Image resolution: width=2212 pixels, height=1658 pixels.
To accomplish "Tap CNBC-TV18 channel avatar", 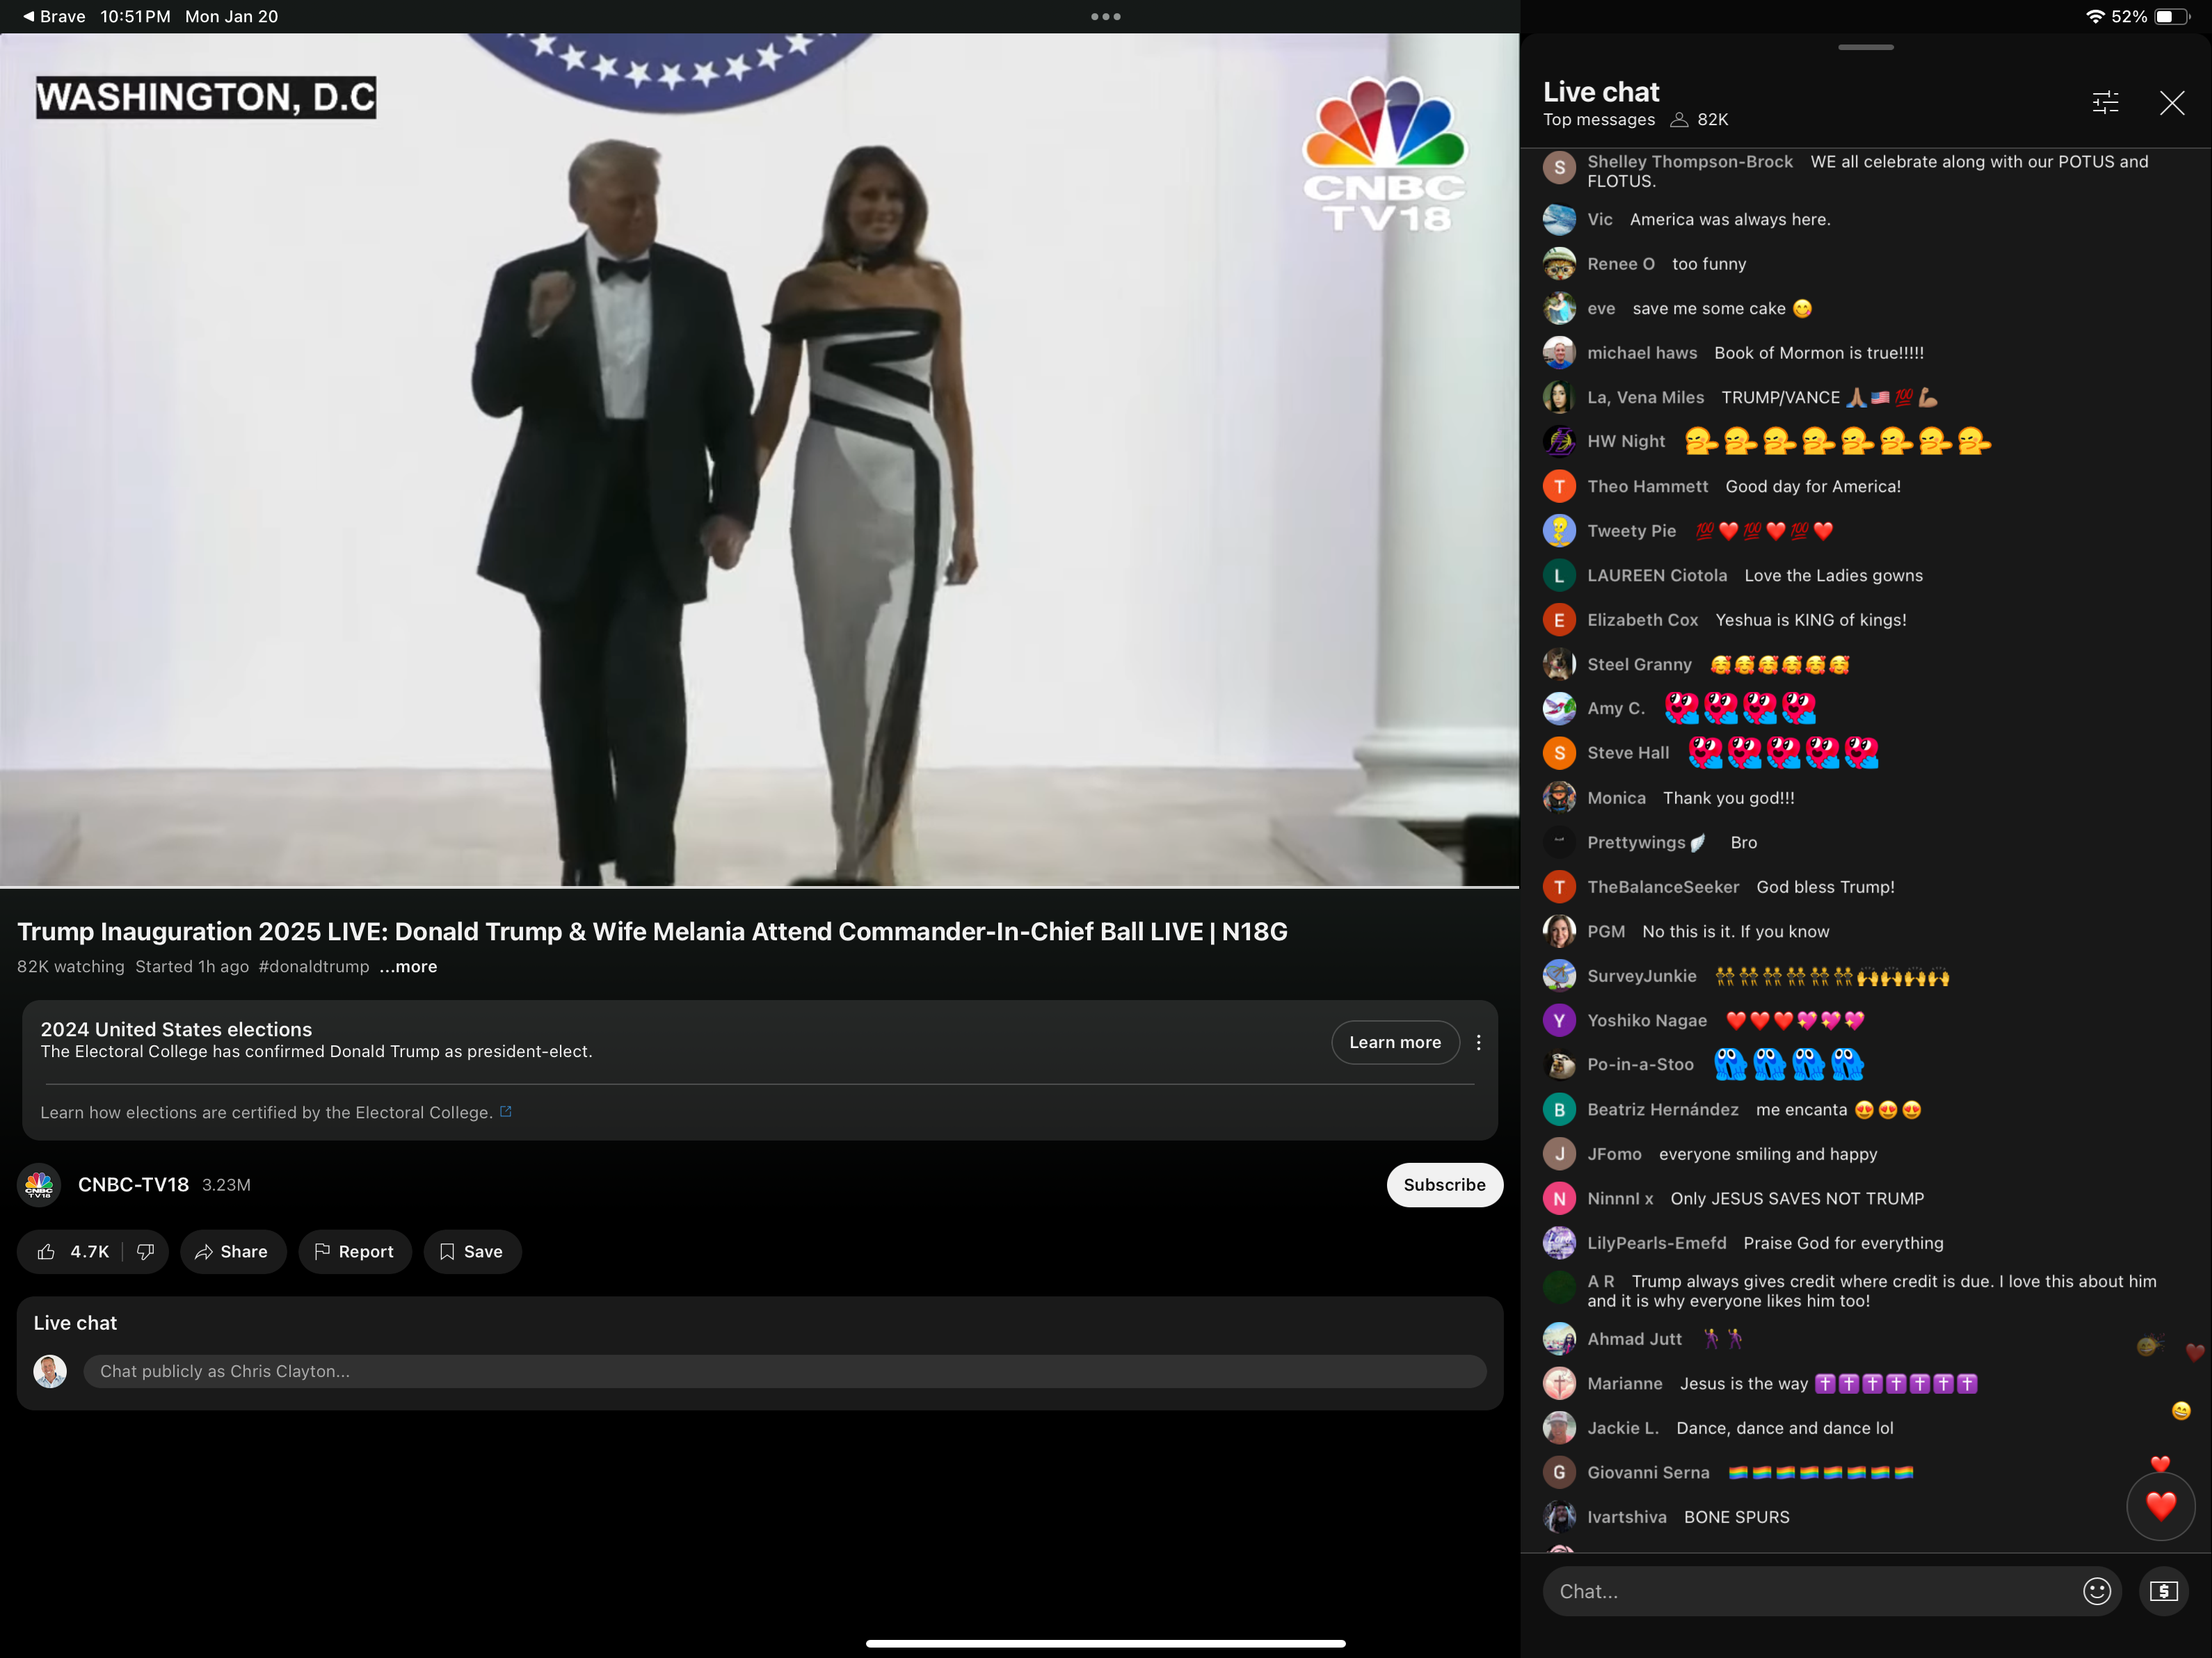I will click(x=39, y=1184).
